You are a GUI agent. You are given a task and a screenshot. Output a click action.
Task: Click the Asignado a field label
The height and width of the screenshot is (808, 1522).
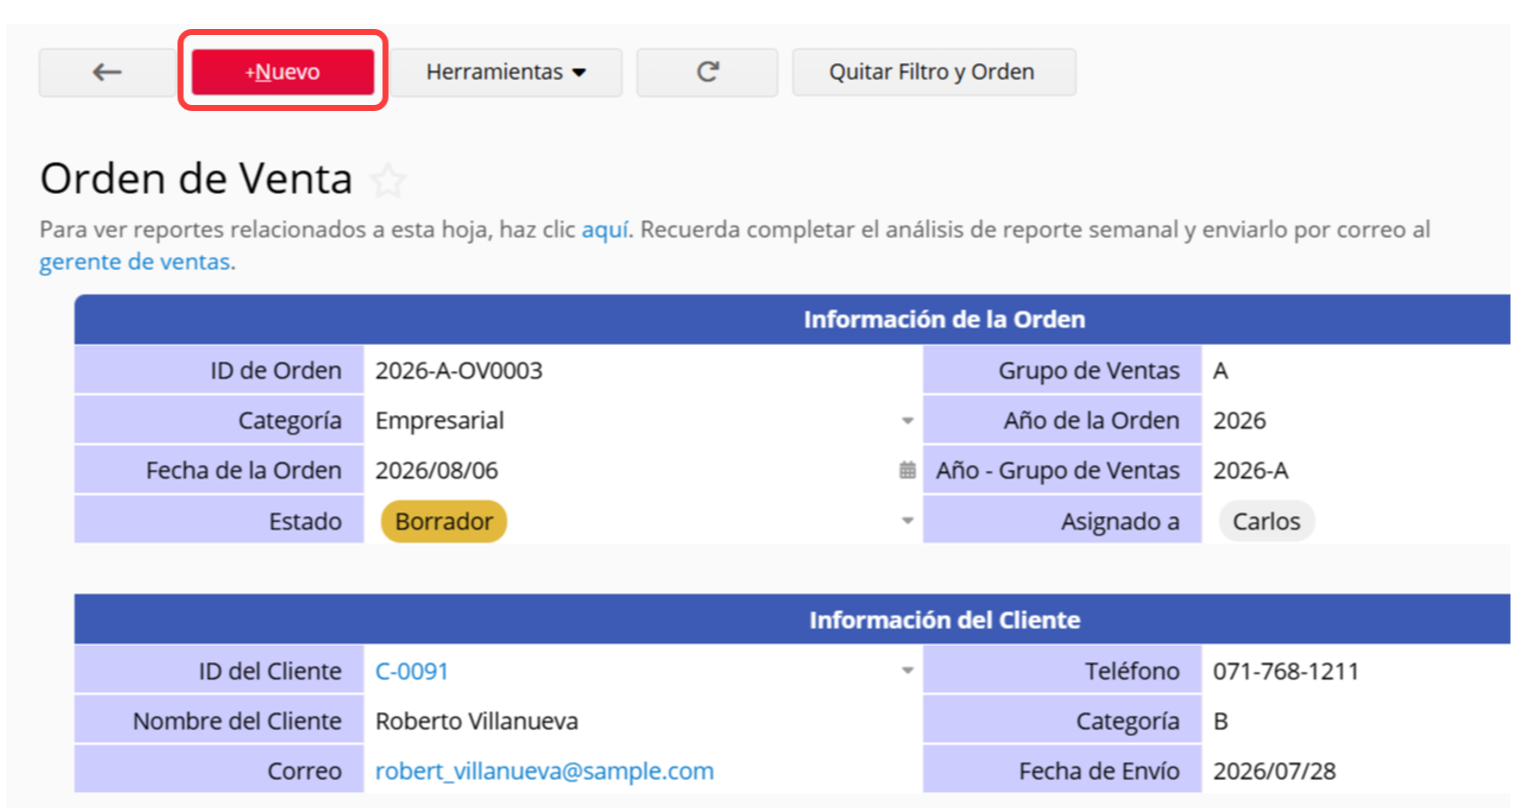coord(1120,521)
